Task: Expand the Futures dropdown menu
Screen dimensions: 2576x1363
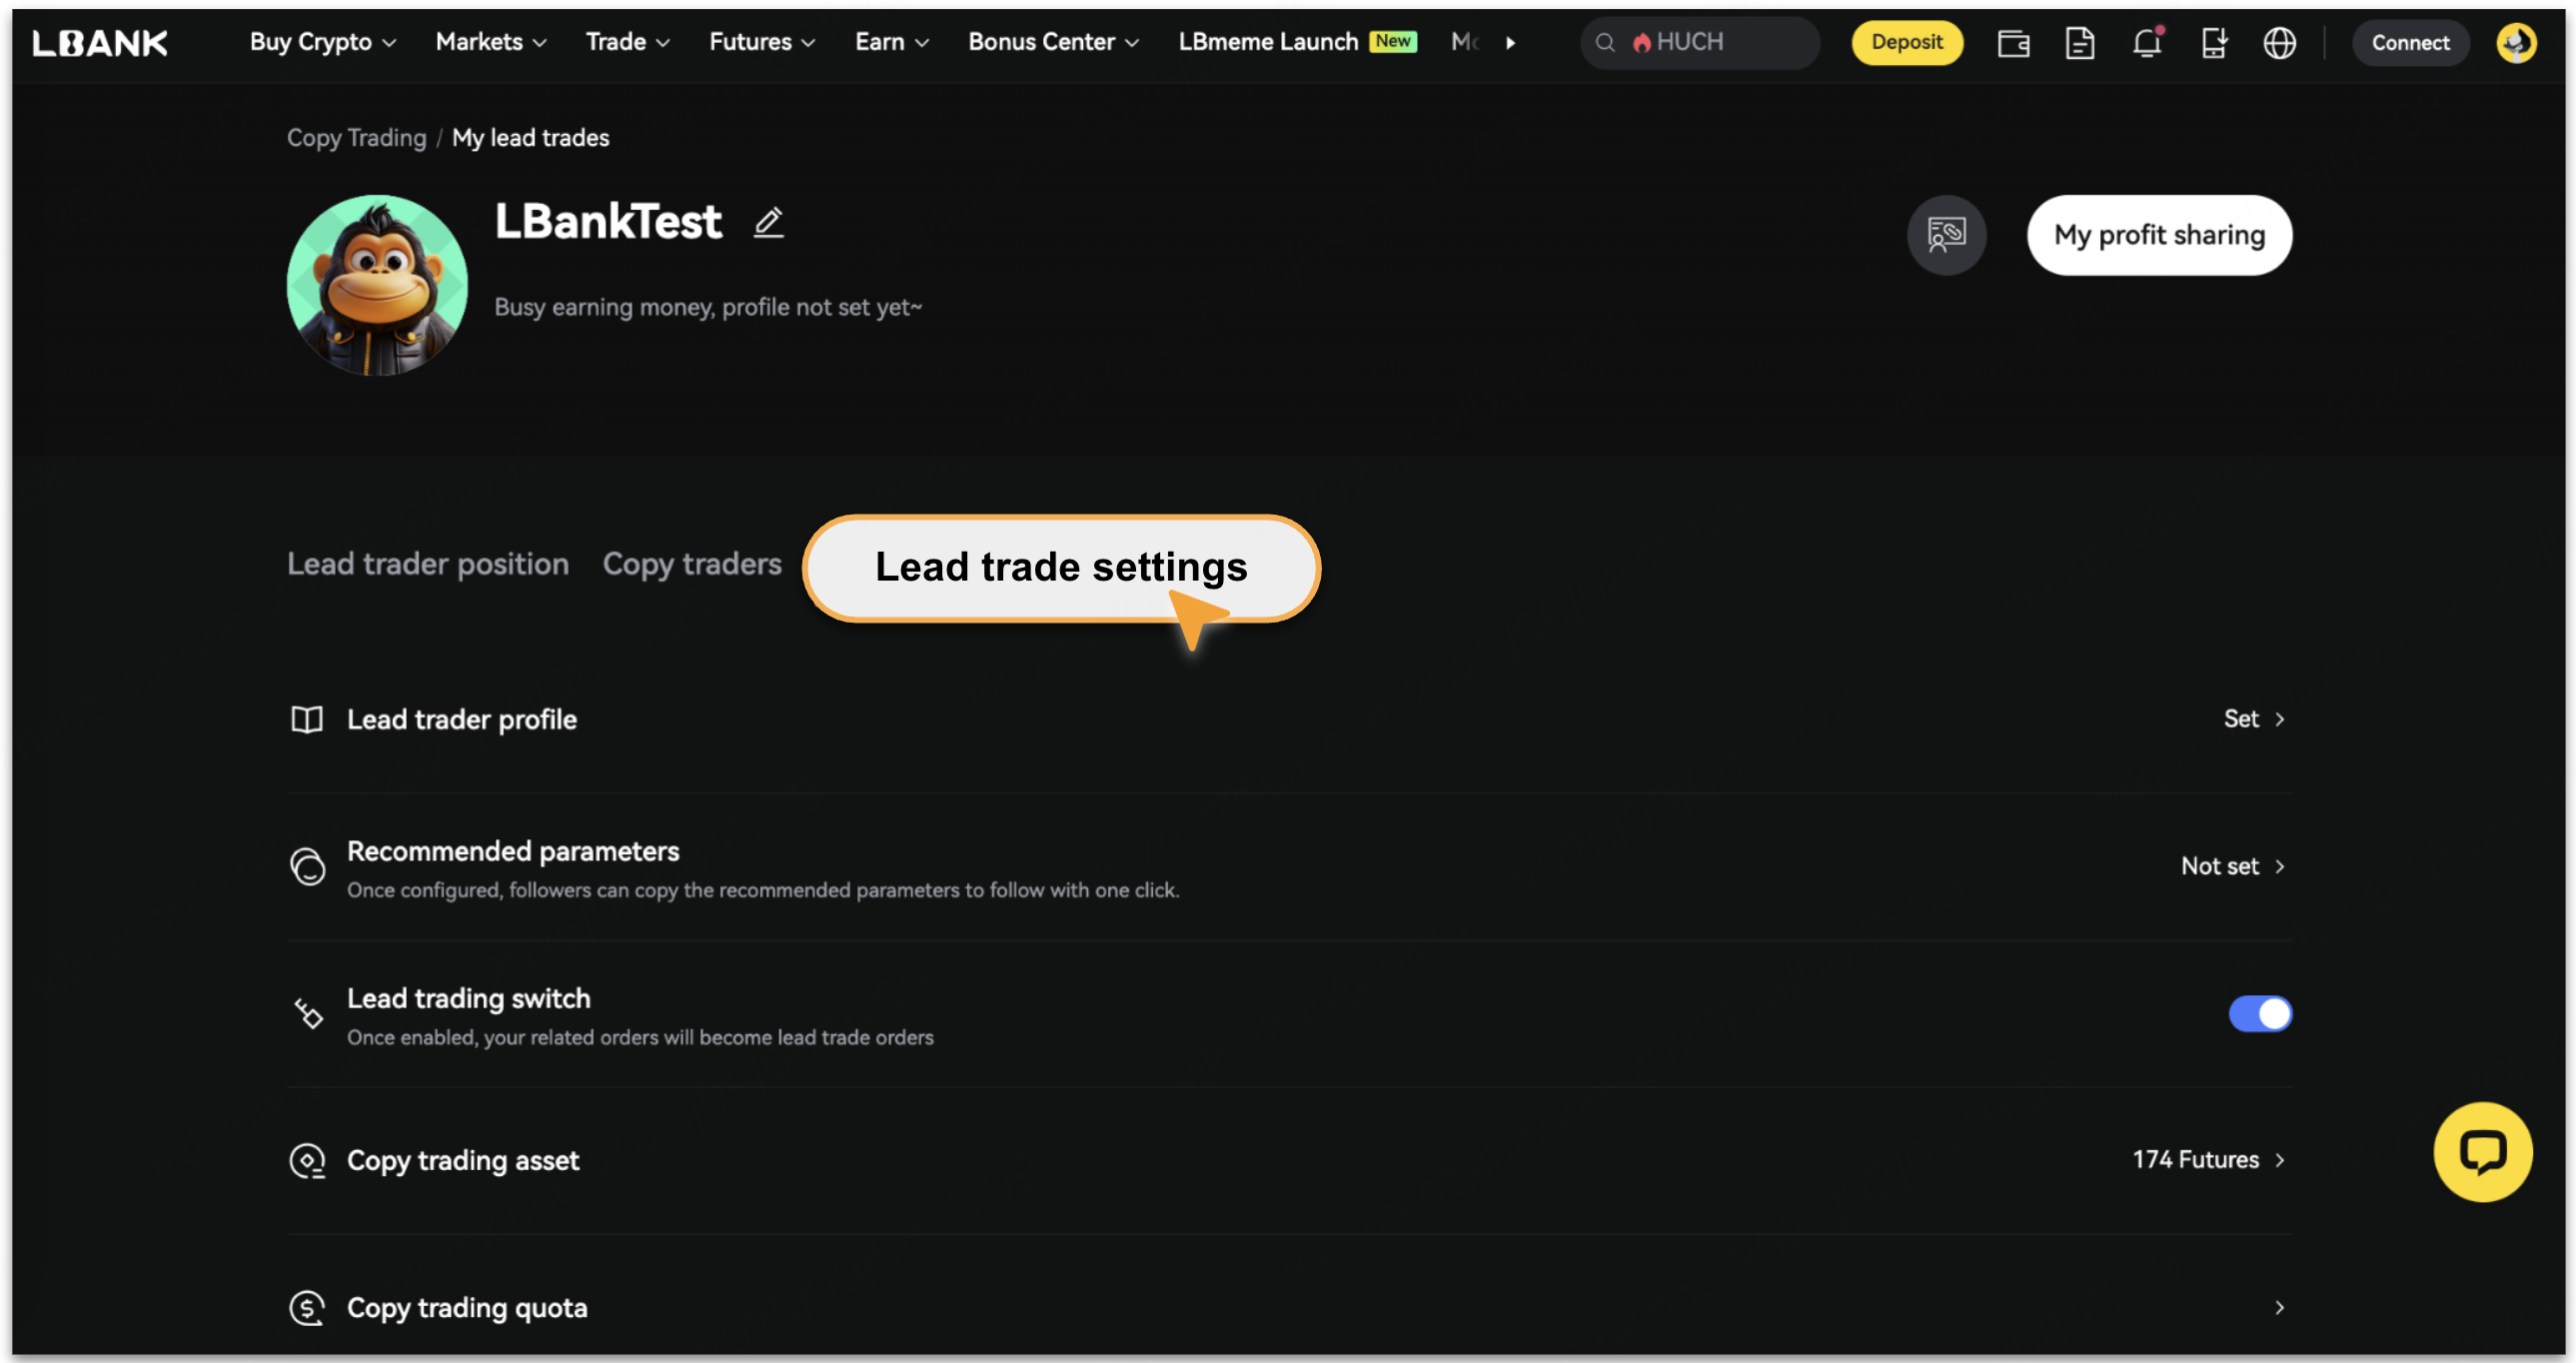Action: [762, 42]
